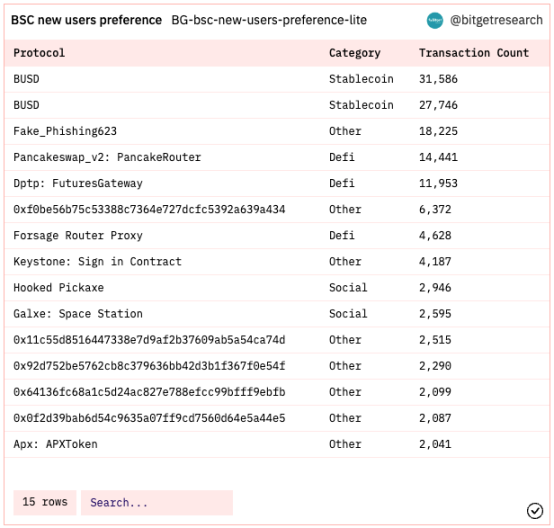Sort by Category column header

355,53
